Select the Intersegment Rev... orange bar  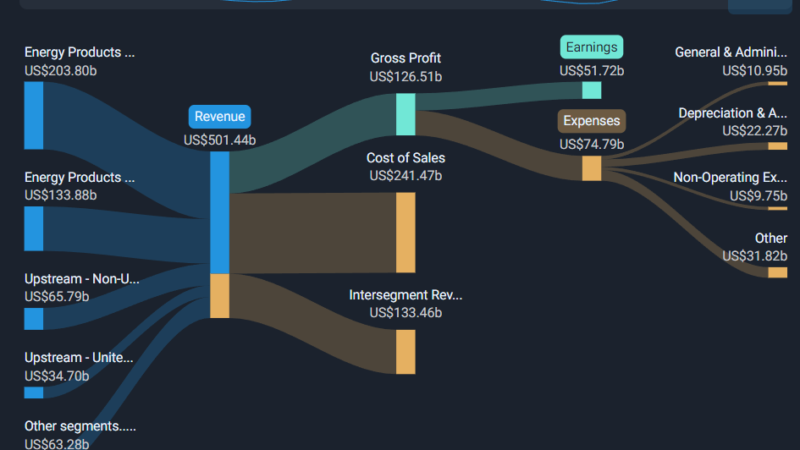pyautogui.click(x=406, y=352)
